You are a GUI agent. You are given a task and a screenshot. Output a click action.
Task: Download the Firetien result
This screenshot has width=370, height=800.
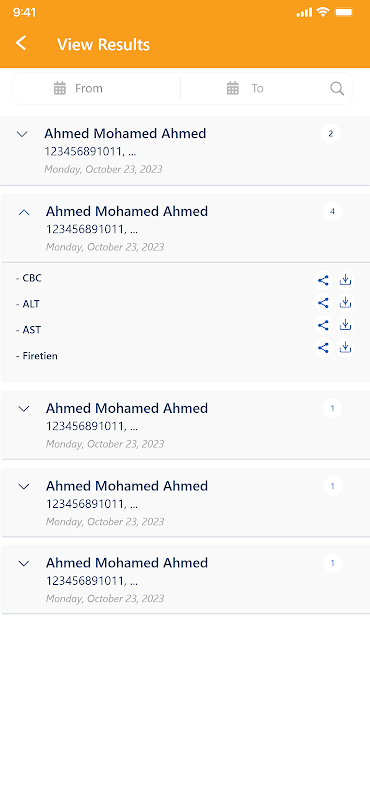(346, 348)
